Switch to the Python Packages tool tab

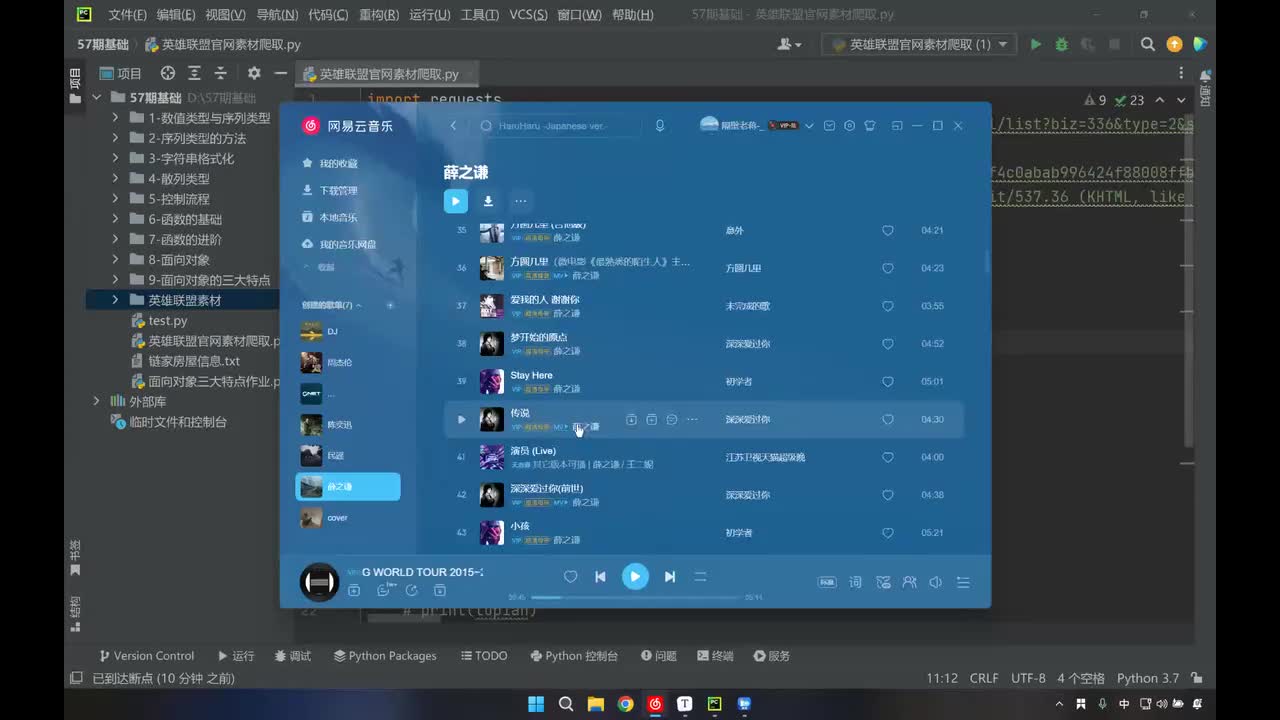point(385,656)
